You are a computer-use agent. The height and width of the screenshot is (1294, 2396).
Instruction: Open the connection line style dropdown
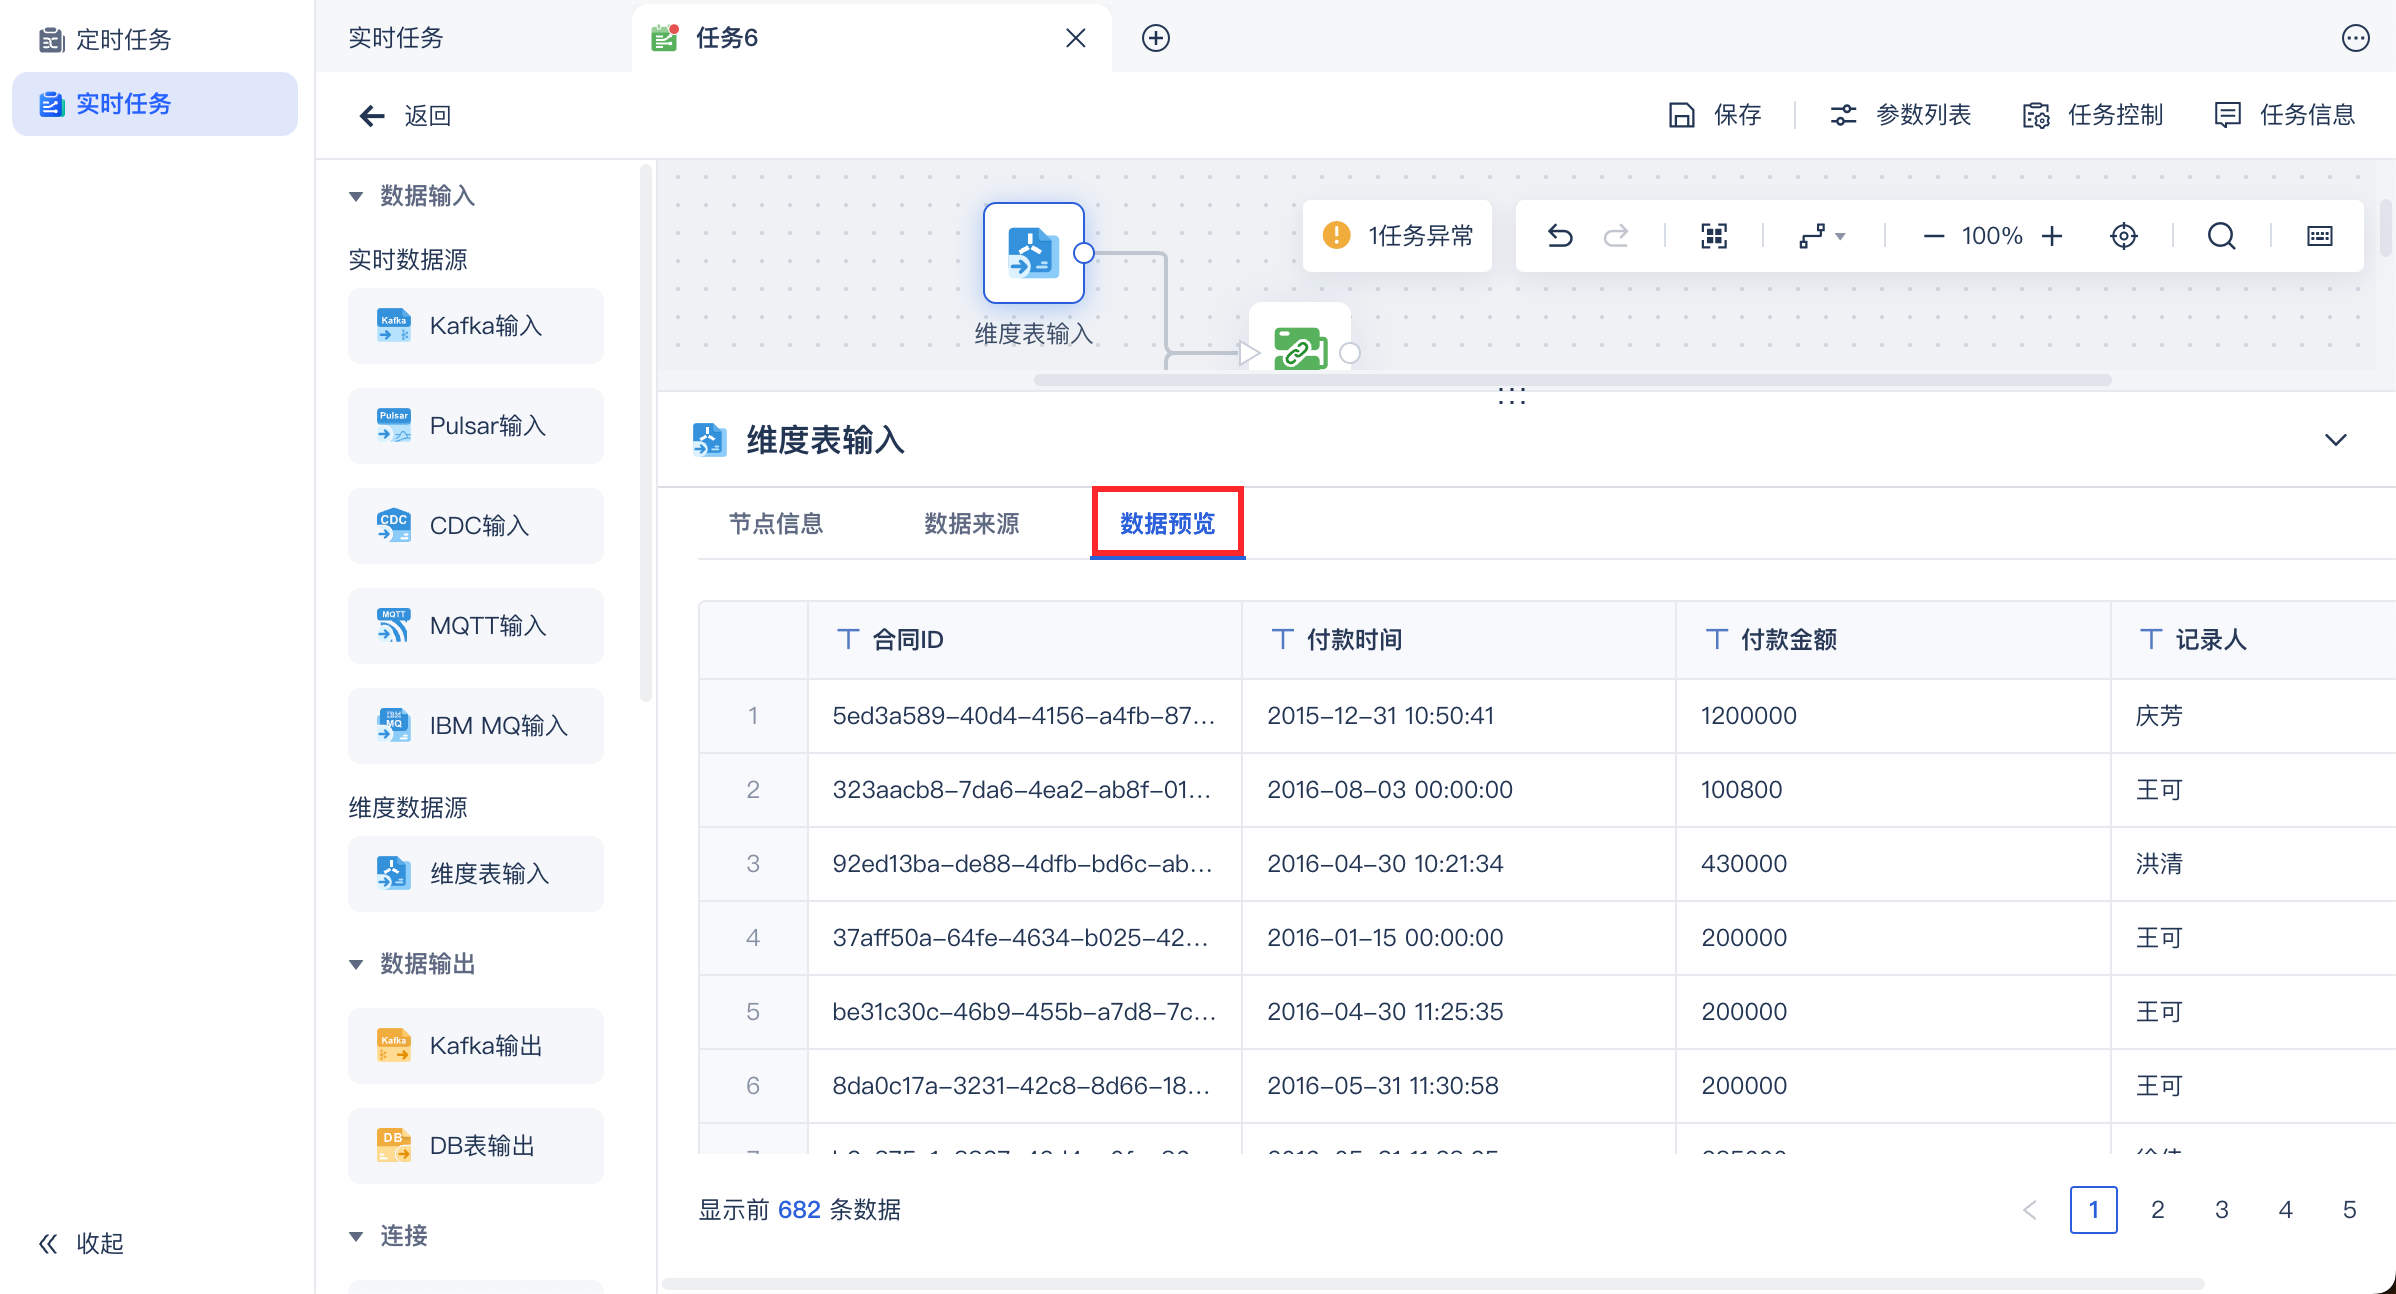(1822, 236)
